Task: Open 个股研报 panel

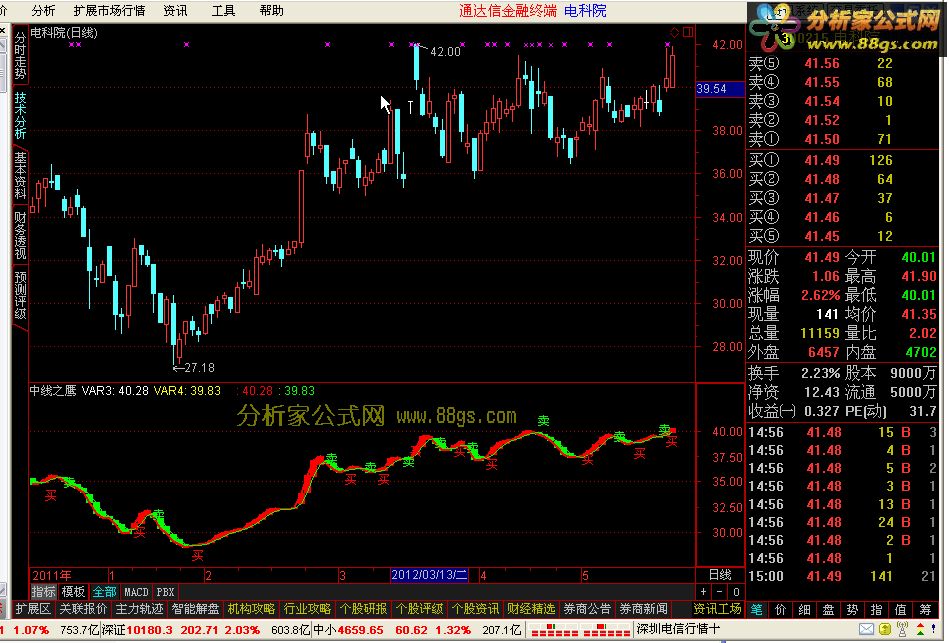Action: (363, 609)
